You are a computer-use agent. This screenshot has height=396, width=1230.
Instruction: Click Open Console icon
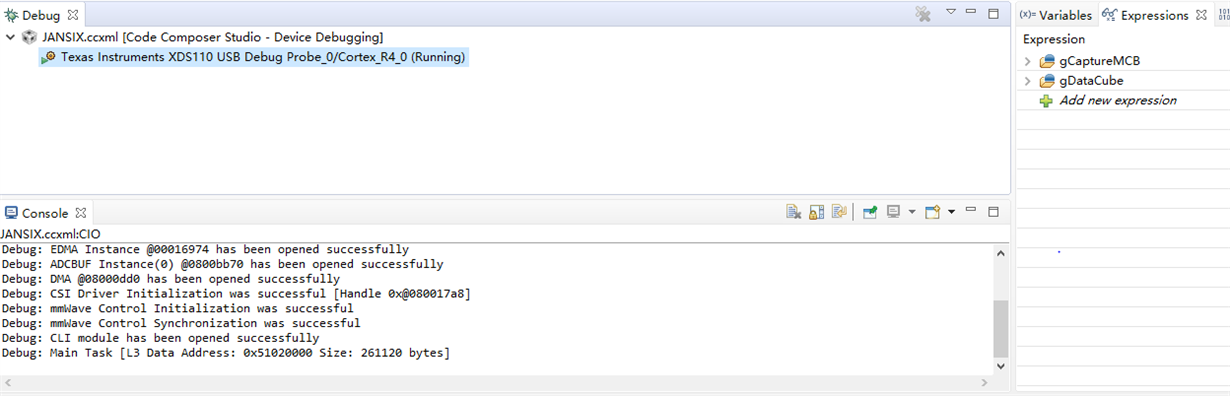pos(933,212)
